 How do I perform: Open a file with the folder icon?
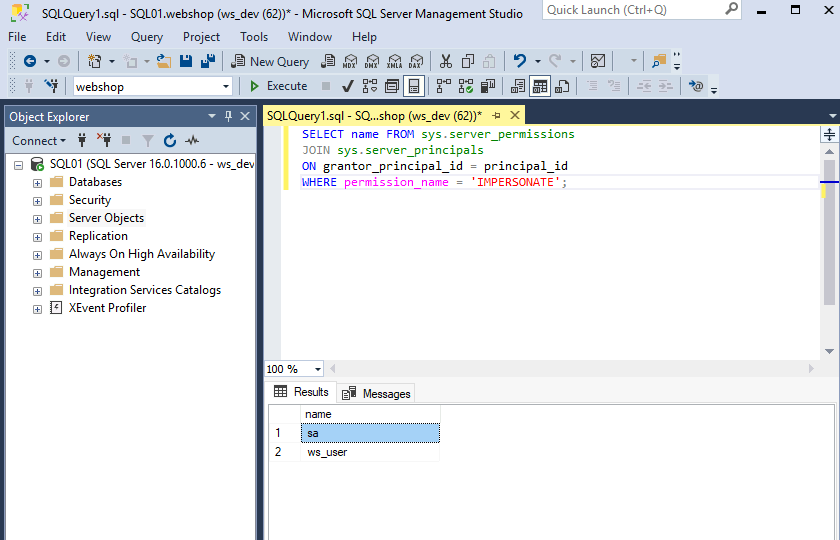[x=164, y=62]
